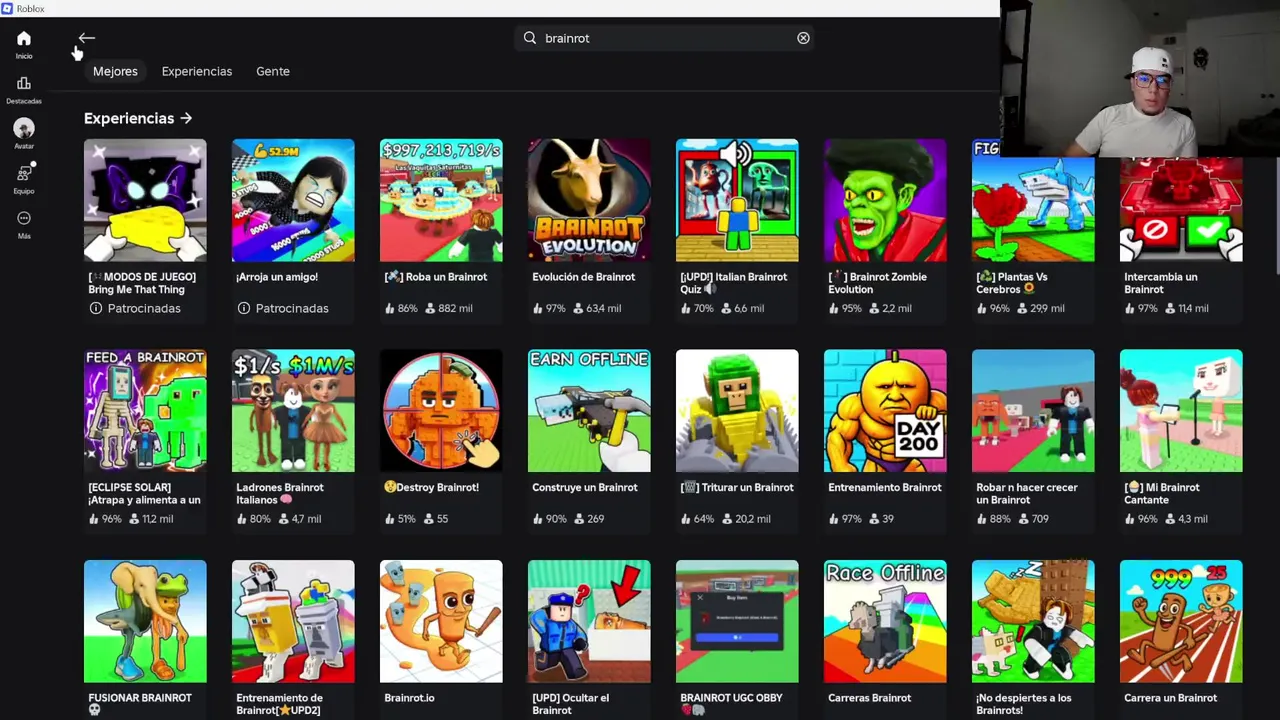Screen dimensions: 1280x720
Task: Open Brainrot.io game thumbnail
Action: [441, 621]
